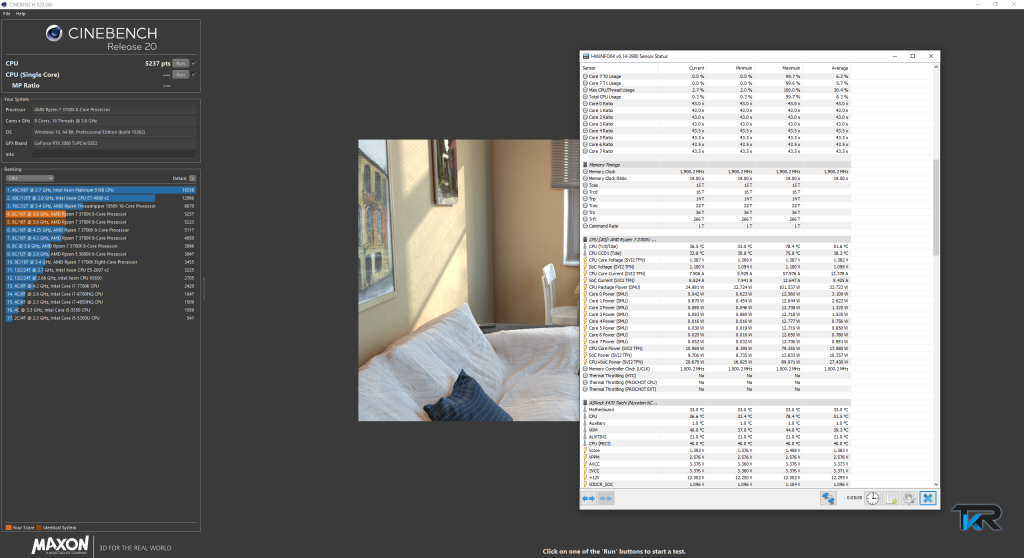Toggle the CPU (Single Core) test checkbox
Screen dimensions: 1024x558
(194, 74)
